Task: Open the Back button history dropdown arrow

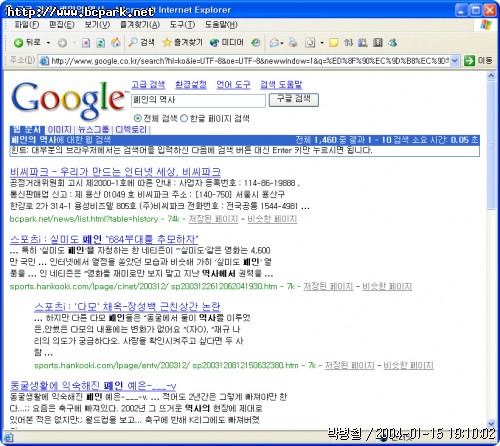Action: coord(48,43)
